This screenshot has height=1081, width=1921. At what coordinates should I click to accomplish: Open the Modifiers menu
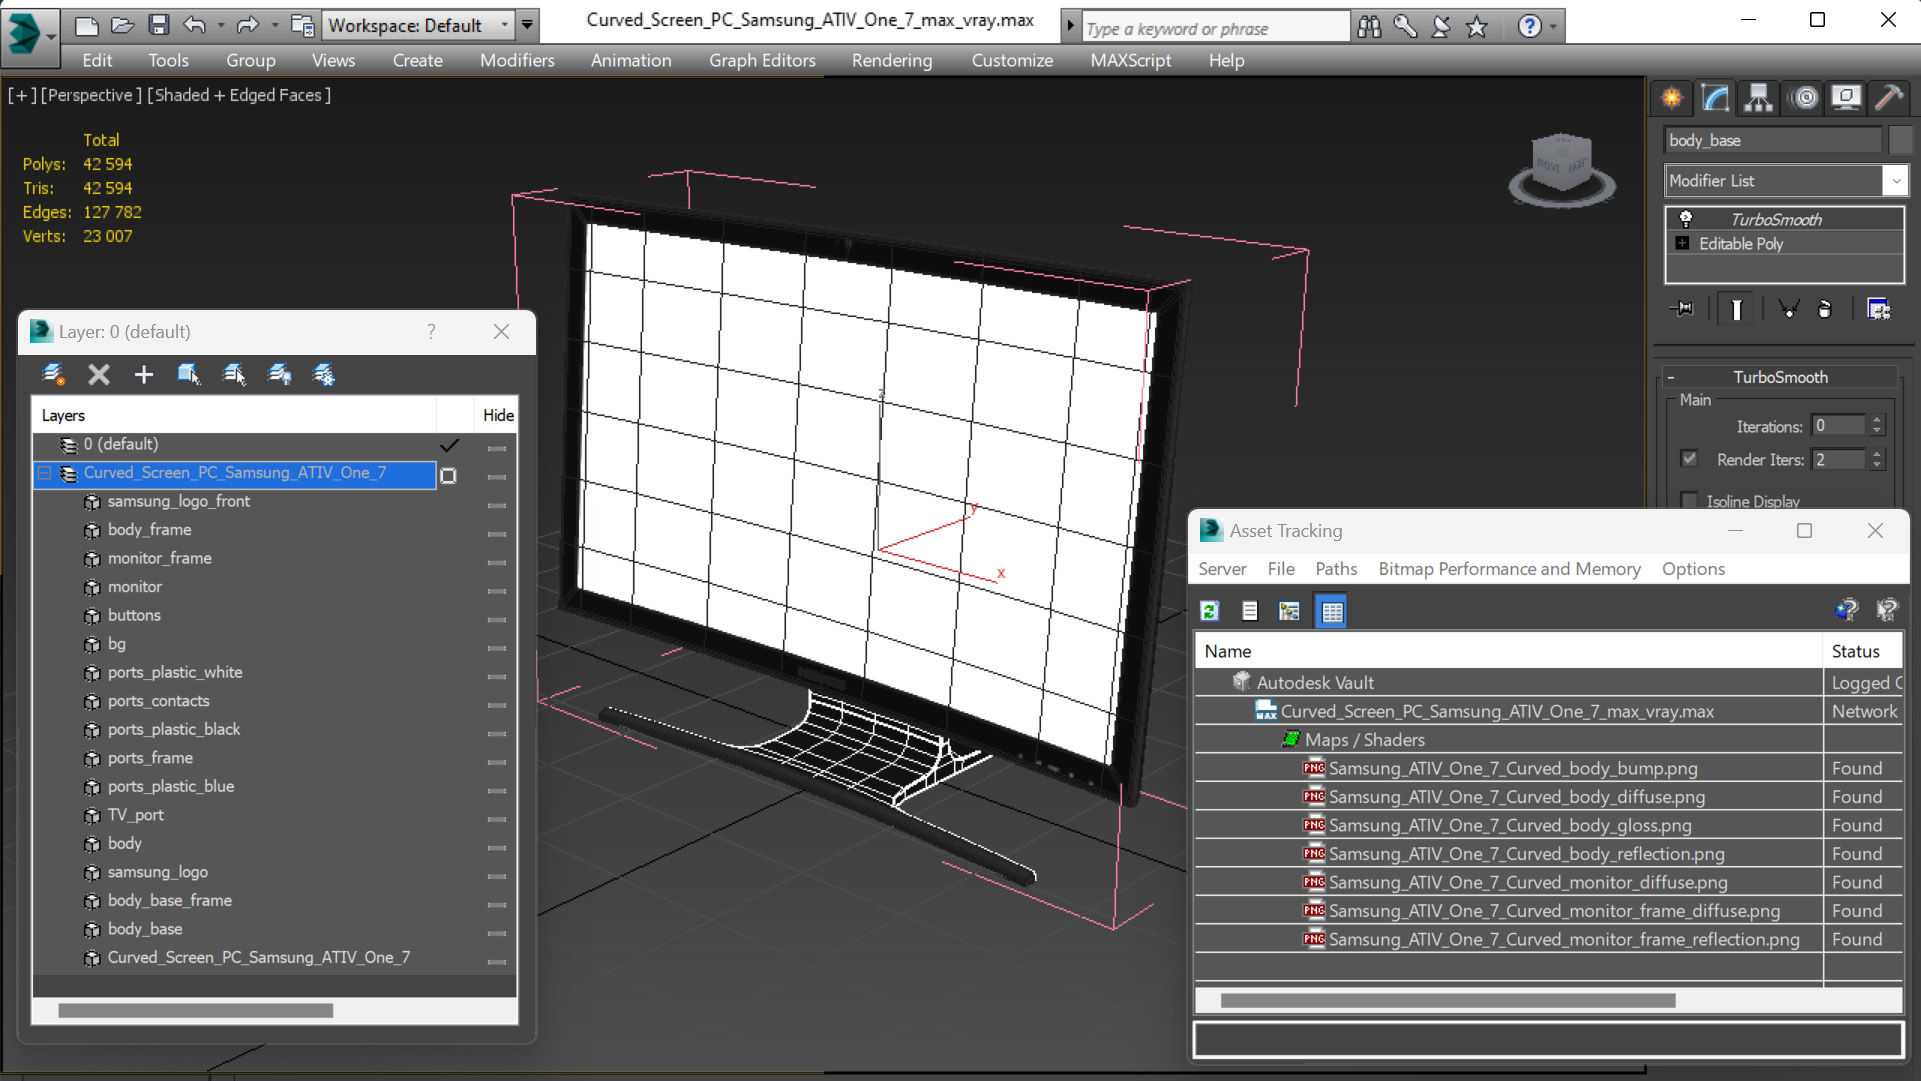[517, 60]
